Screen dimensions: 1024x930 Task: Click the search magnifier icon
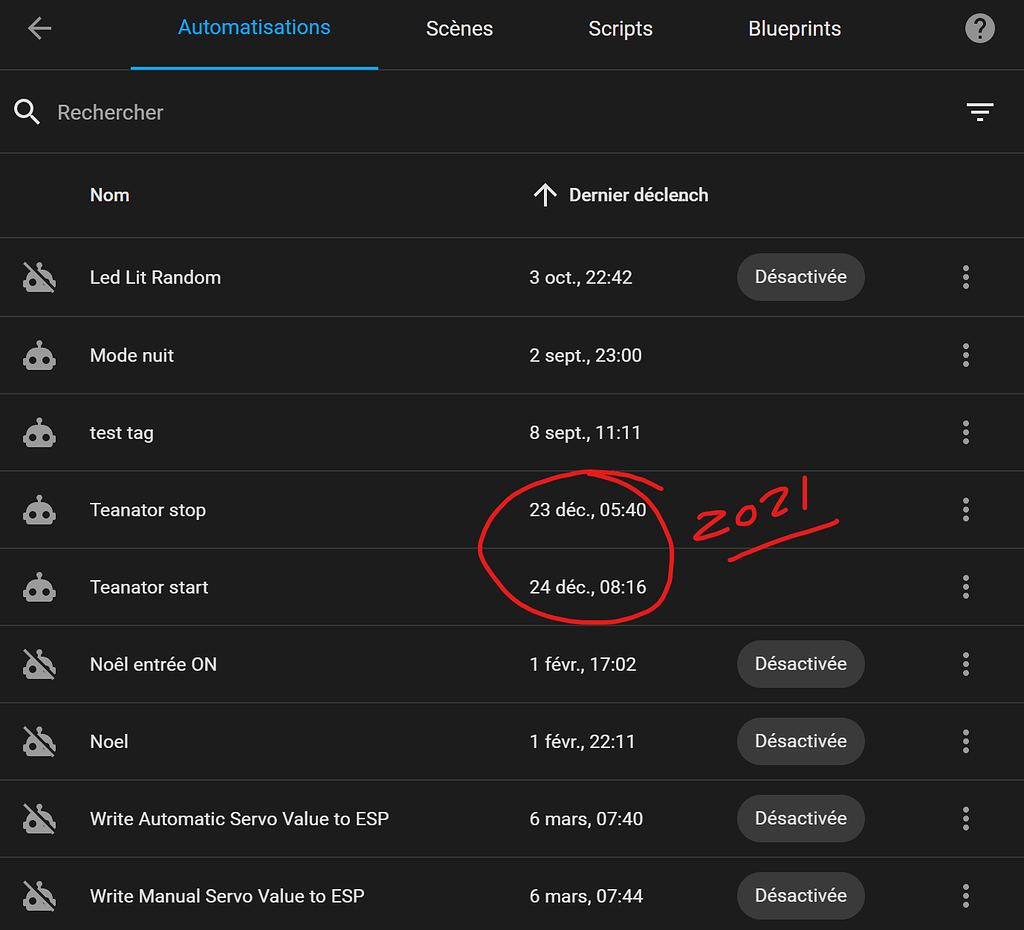26,111
